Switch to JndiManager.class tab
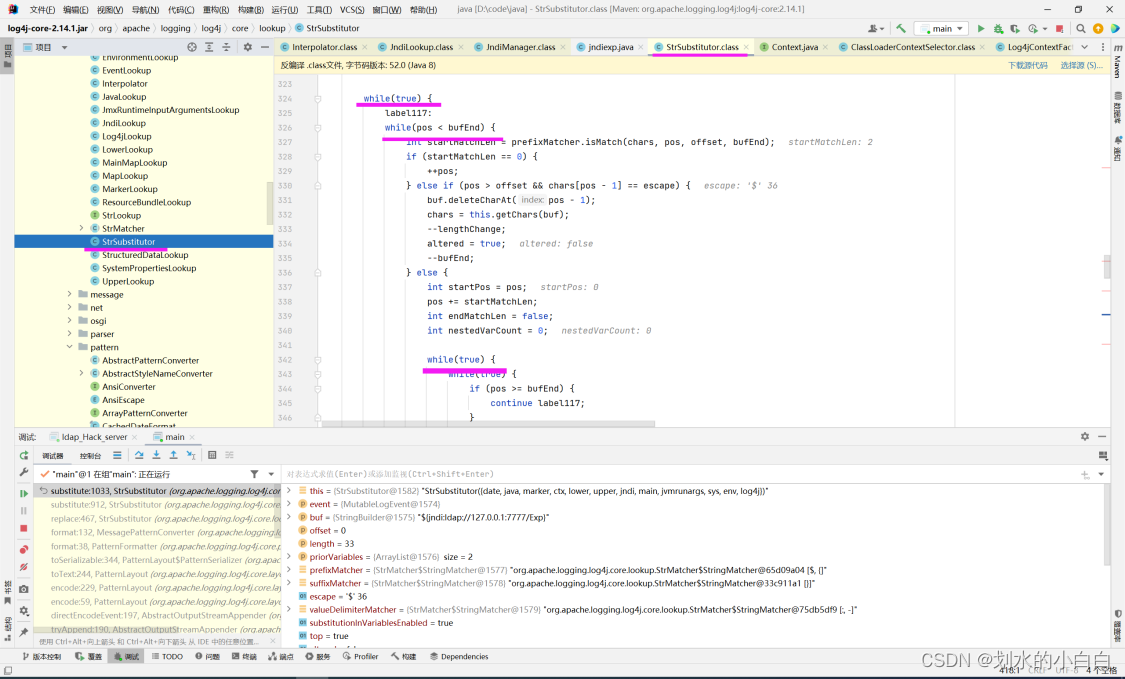 click(520, 47)
